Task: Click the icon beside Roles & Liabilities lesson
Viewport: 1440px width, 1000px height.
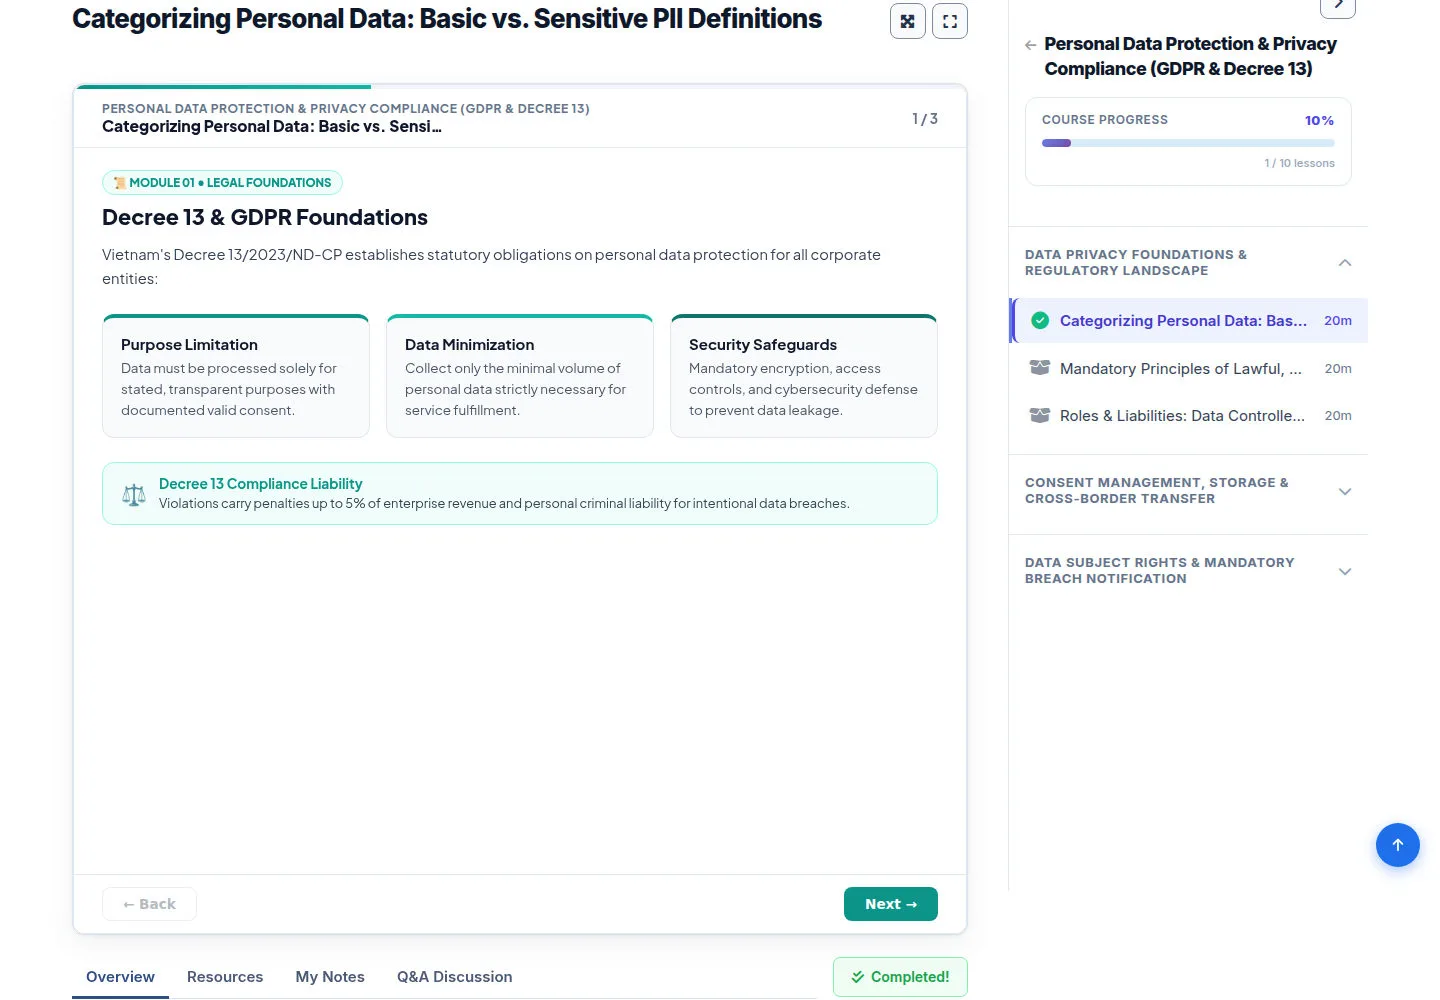Action: [x=1040, y=415]
